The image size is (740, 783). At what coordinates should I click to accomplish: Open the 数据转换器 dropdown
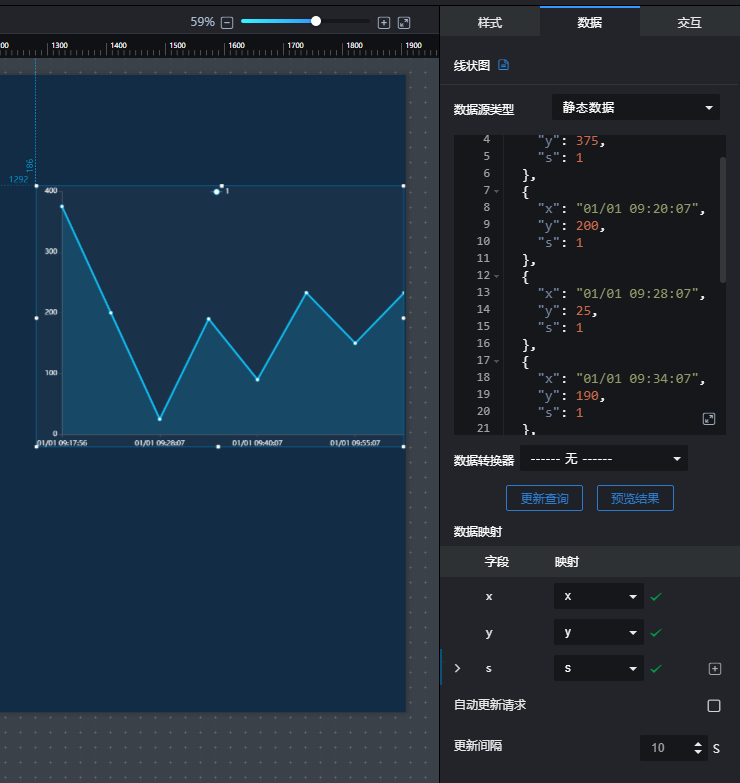[x=604, y=458]
